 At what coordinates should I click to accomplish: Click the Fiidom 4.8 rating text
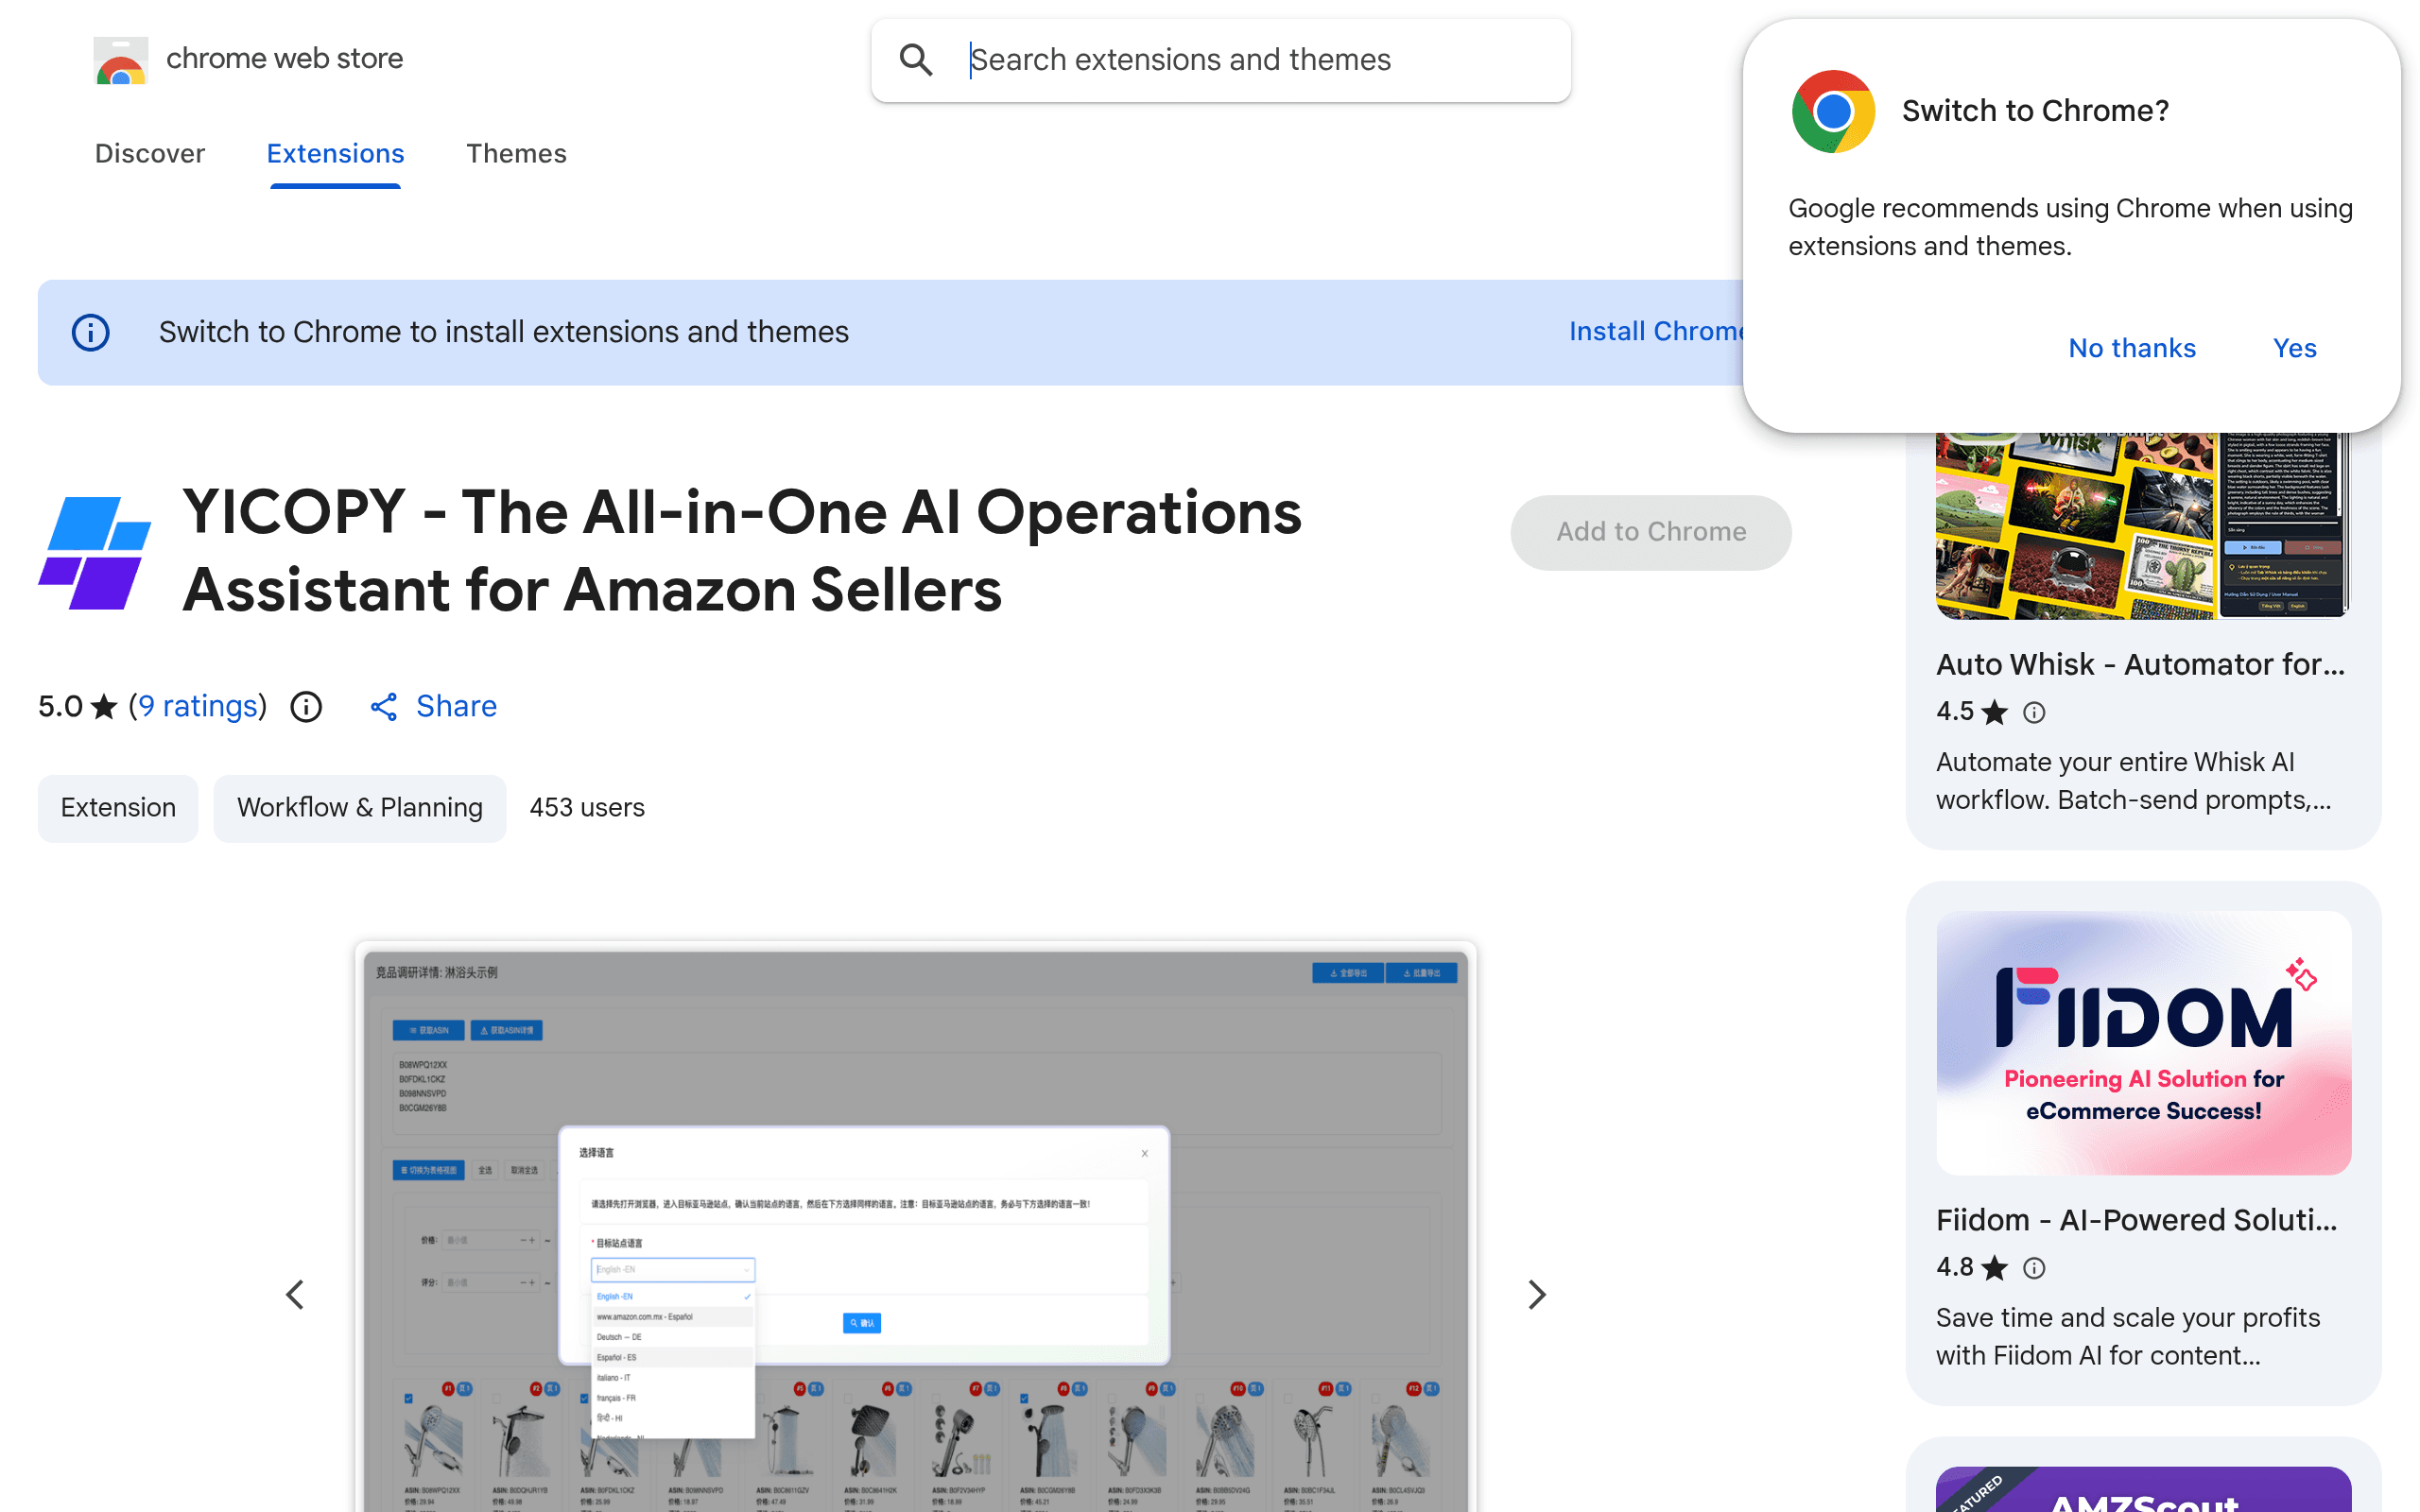pyautogui.click(x=1955, y=1268)
